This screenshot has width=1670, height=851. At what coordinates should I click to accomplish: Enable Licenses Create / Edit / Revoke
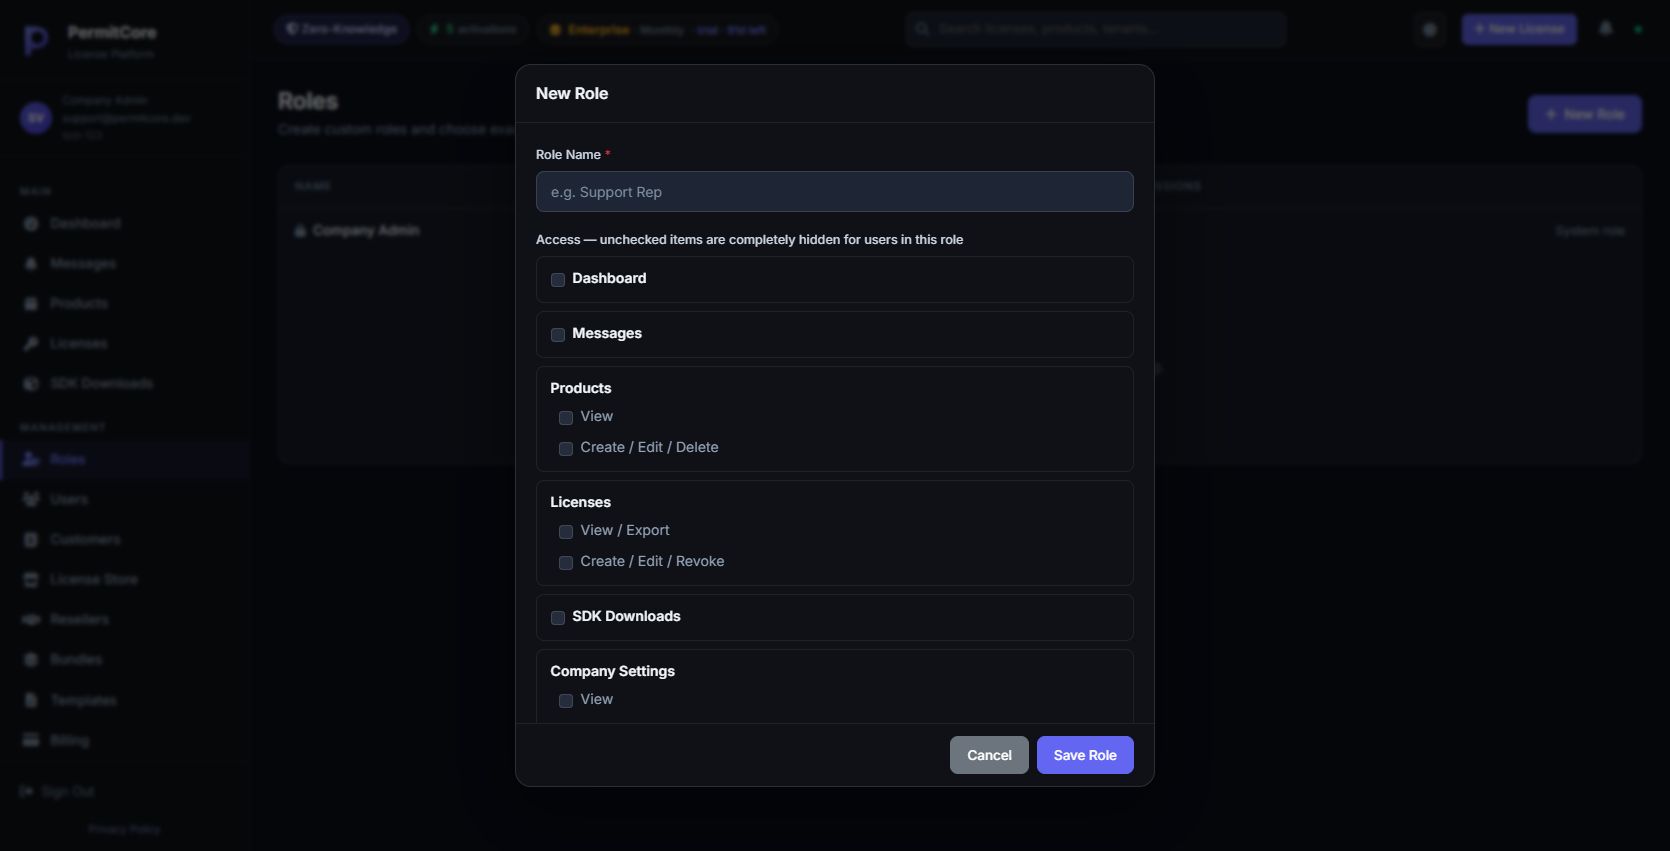click(x=566, y=562)
